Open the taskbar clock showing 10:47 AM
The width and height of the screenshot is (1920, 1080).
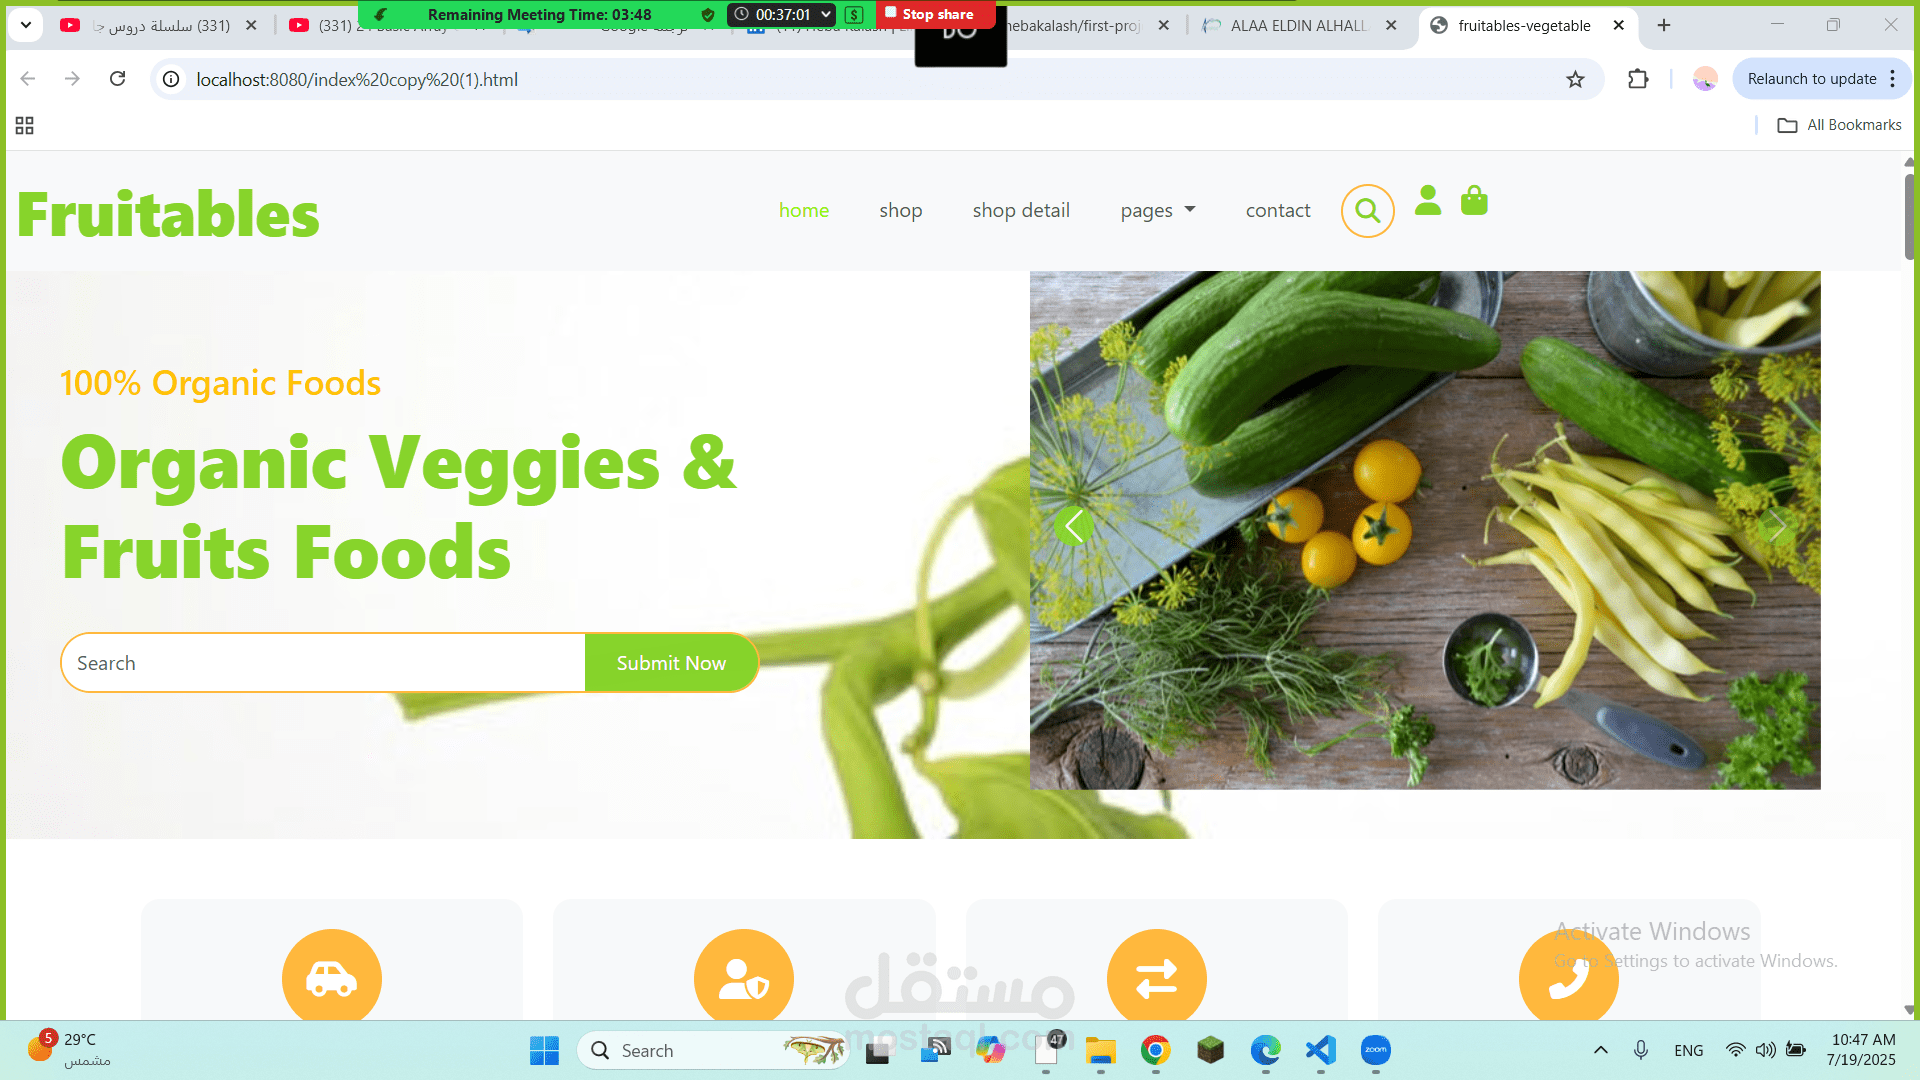click(1862, 1050)
